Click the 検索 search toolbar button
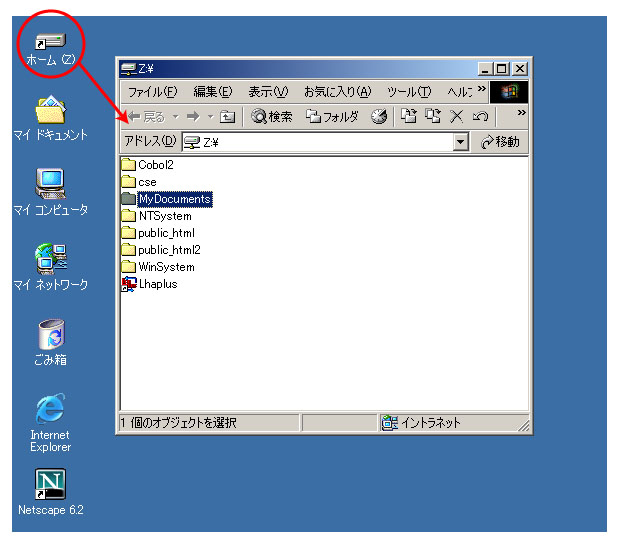This screenshot has height=536, width=617. [x=272, y=116]
